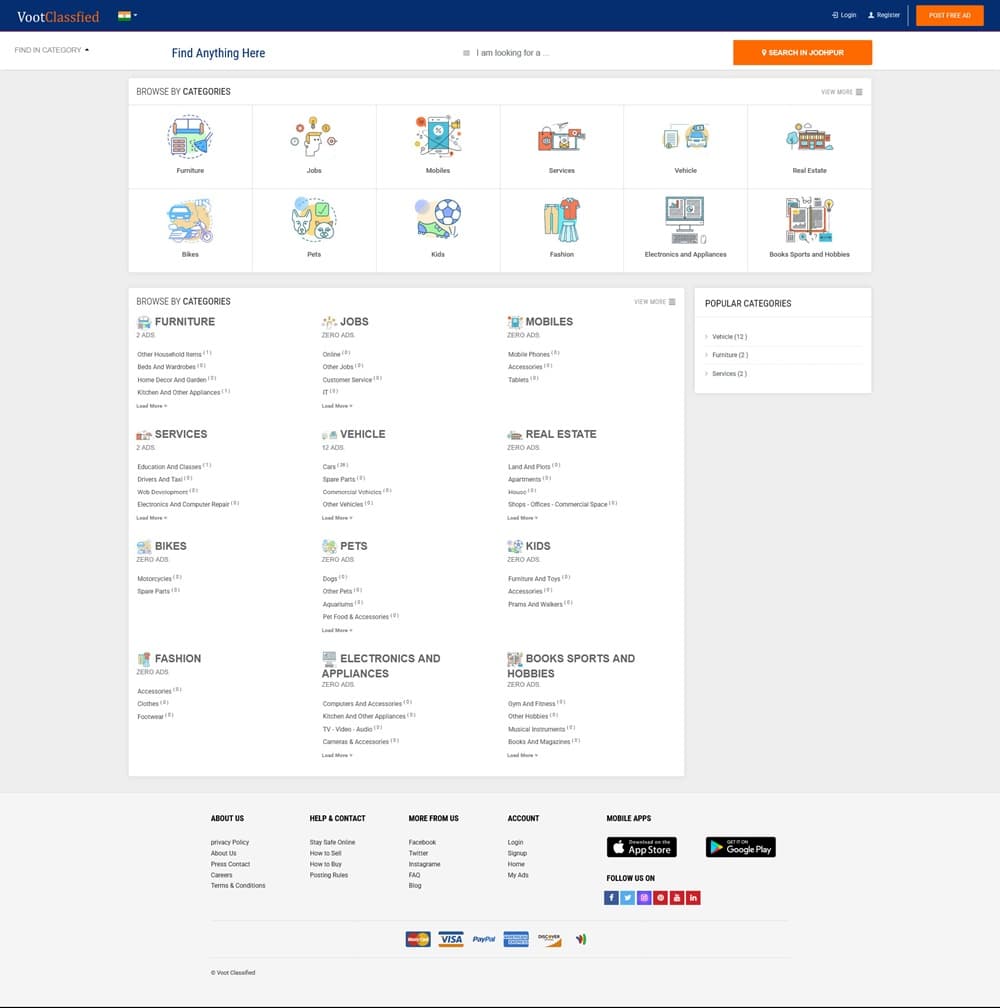
Task: Open the Cars subcategory link
Action: (329, 467)
